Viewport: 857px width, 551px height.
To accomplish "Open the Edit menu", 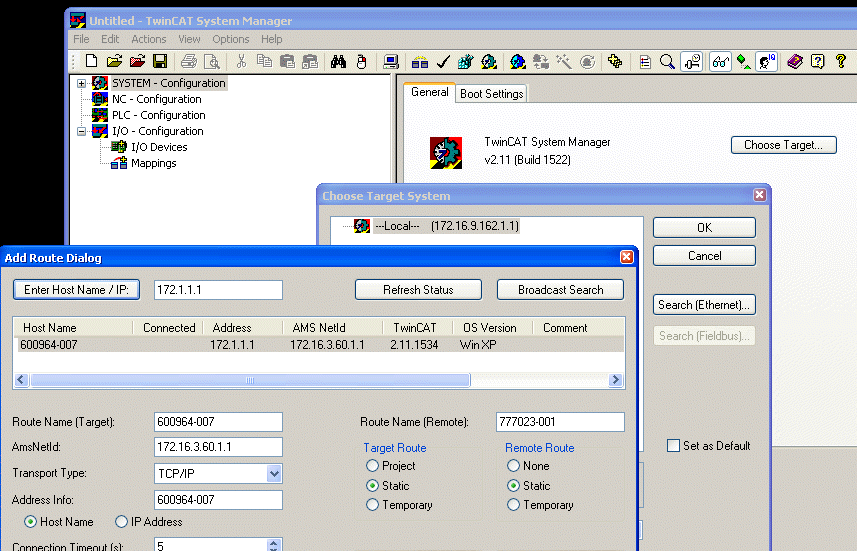I will point(110,39).
